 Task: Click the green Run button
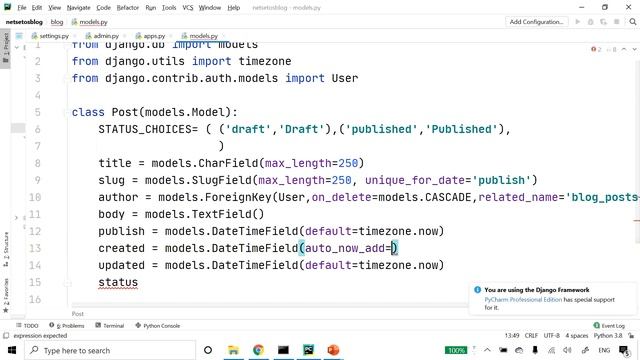tap(578, 22)
